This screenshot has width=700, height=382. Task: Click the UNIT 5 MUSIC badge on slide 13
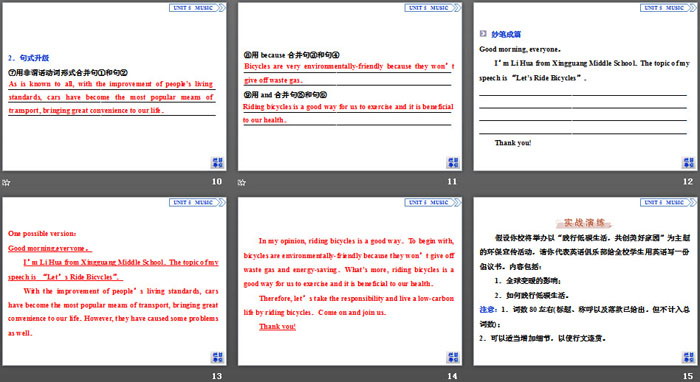(x=197, y=202)
